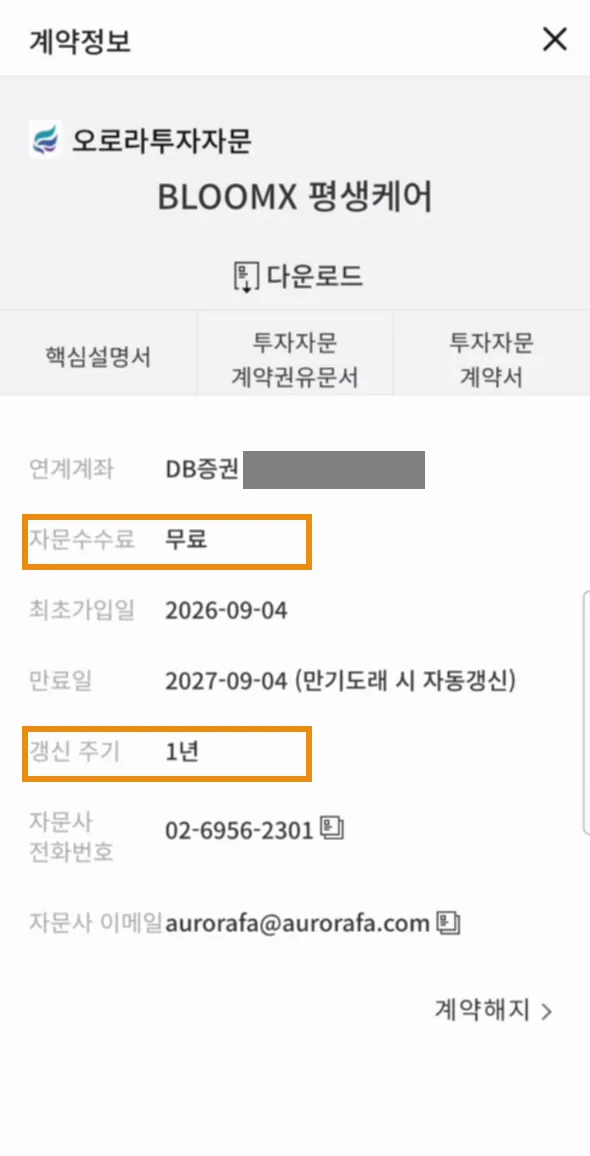This screenshot has width=590, height=1156.
Task: Copy the advisor email address icon
Action: coord(448,922)
